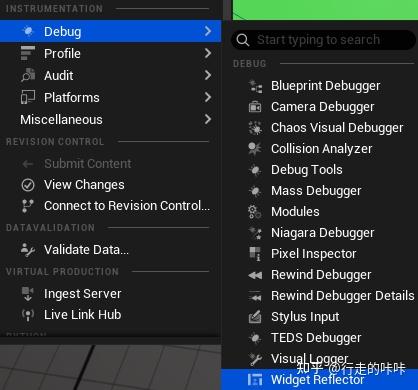Click the Validate Data icon
The width and height of the screenshot is (418, 390).
pyautogui.click(x=28, y=250)
